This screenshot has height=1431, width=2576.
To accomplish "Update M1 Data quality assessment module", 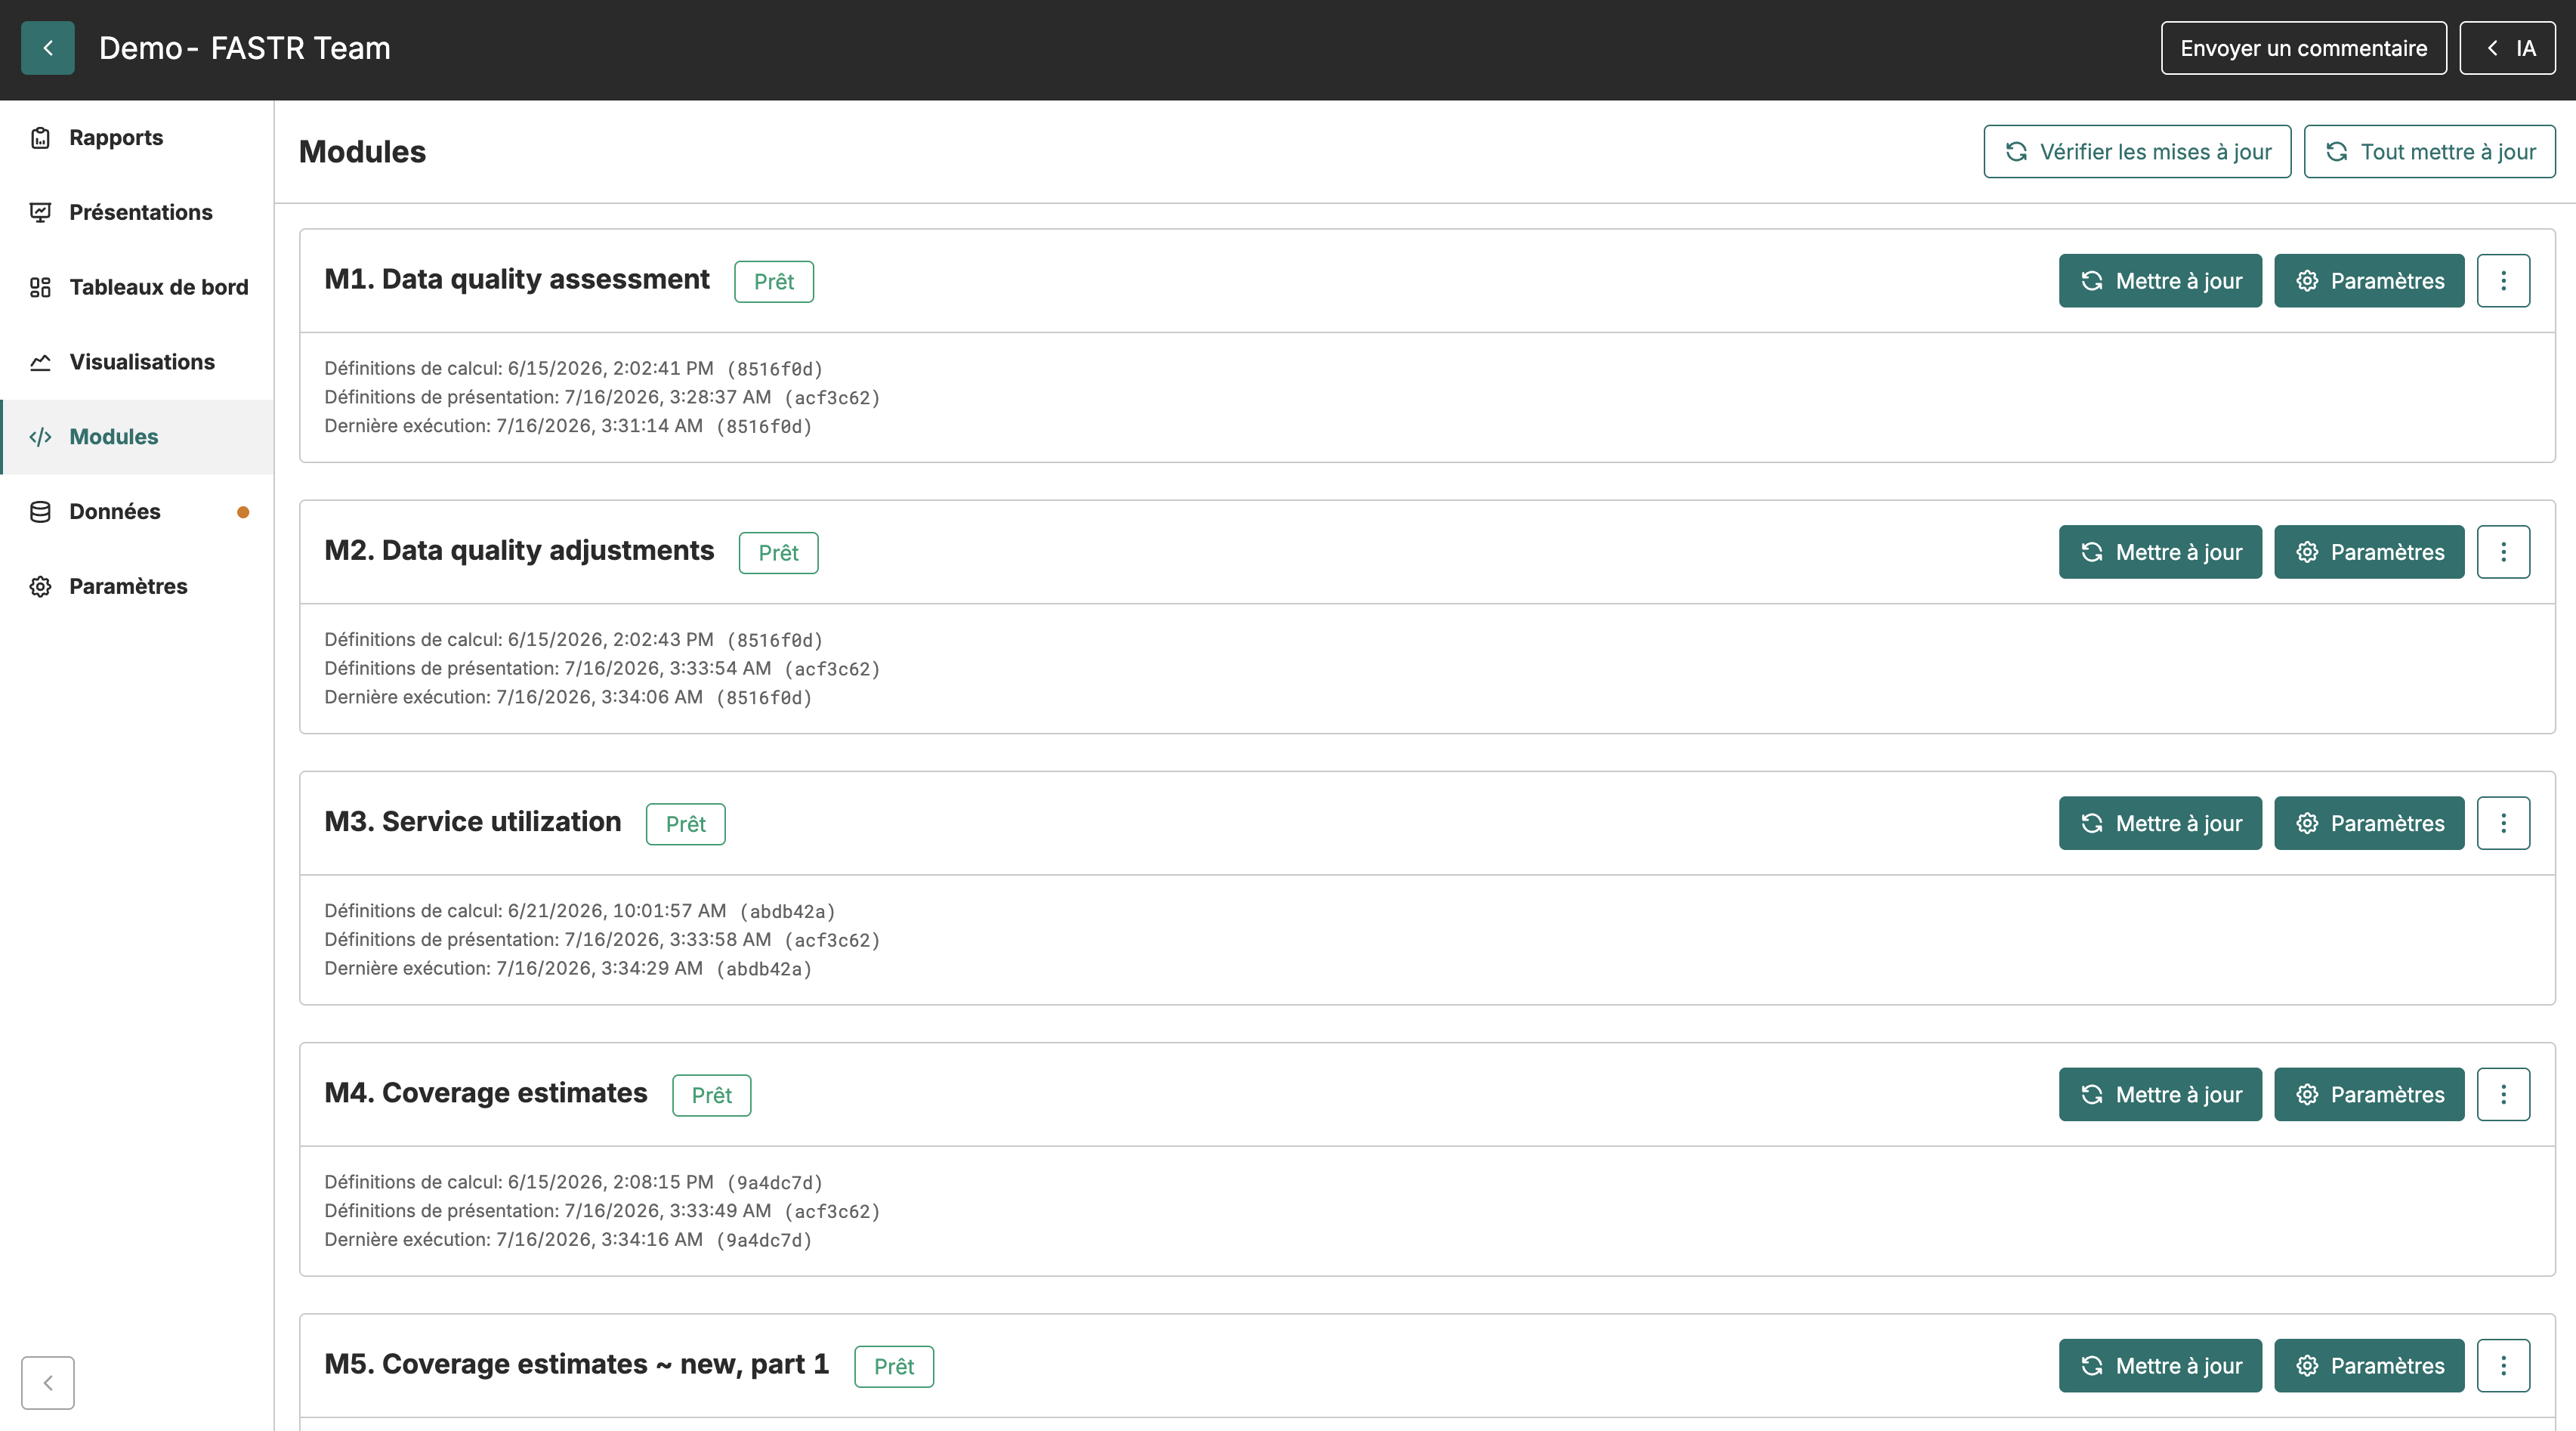I will (x=2160, y=281).
